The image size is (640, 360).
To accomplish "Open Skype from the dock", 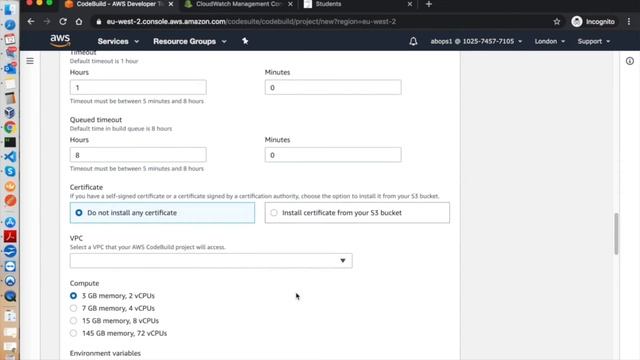I will pos(10,171).
